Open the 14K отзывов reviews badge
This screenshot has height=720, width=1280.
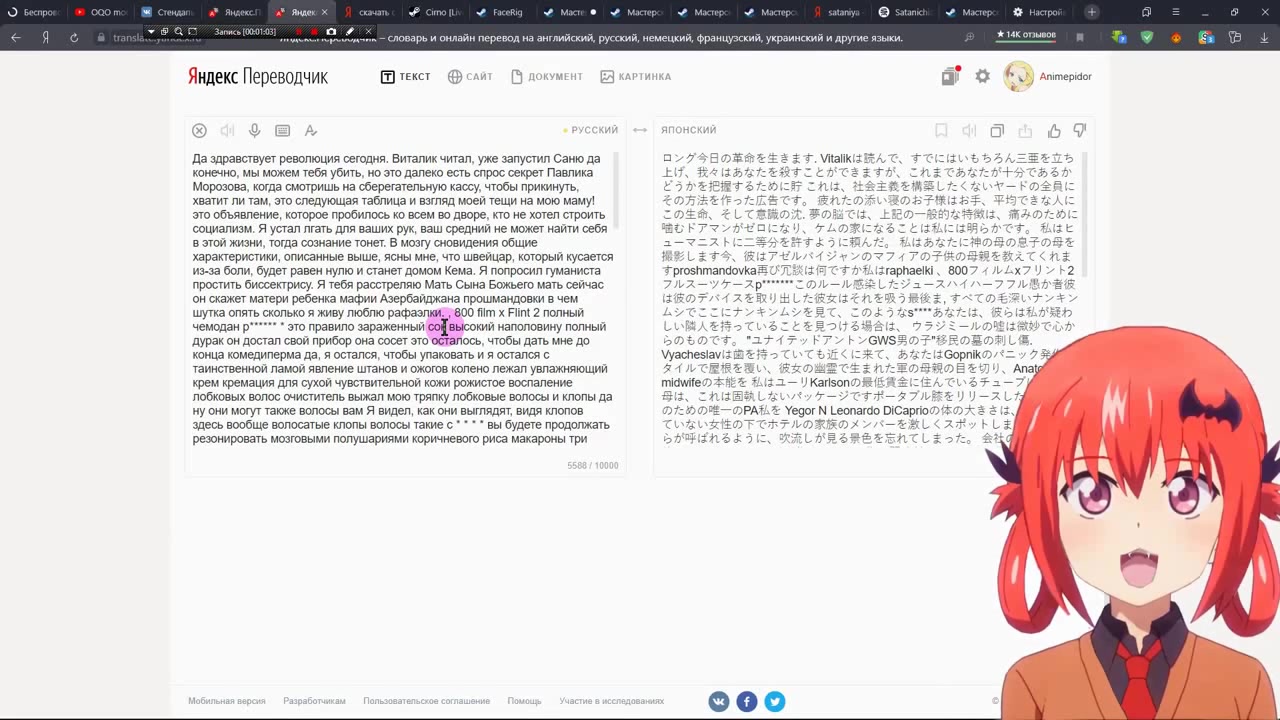tap(1026, 35)
